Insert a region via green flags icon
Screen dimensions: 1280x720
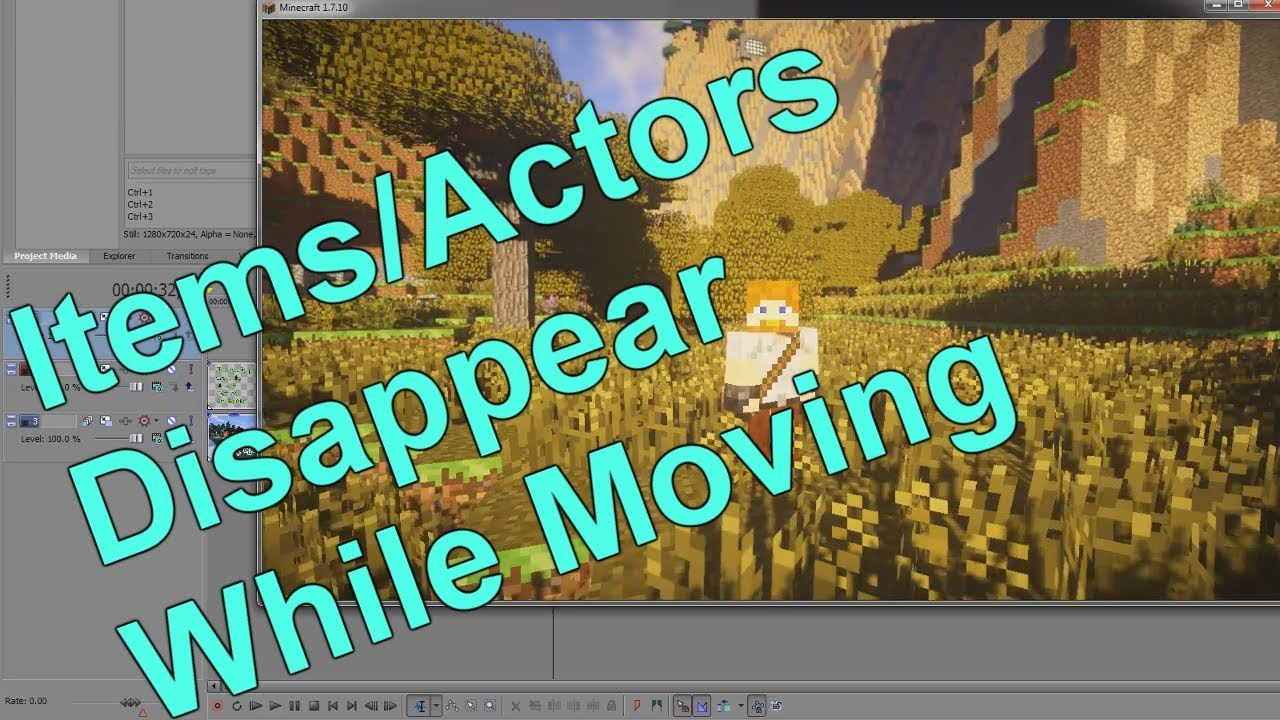coord(656,706)
